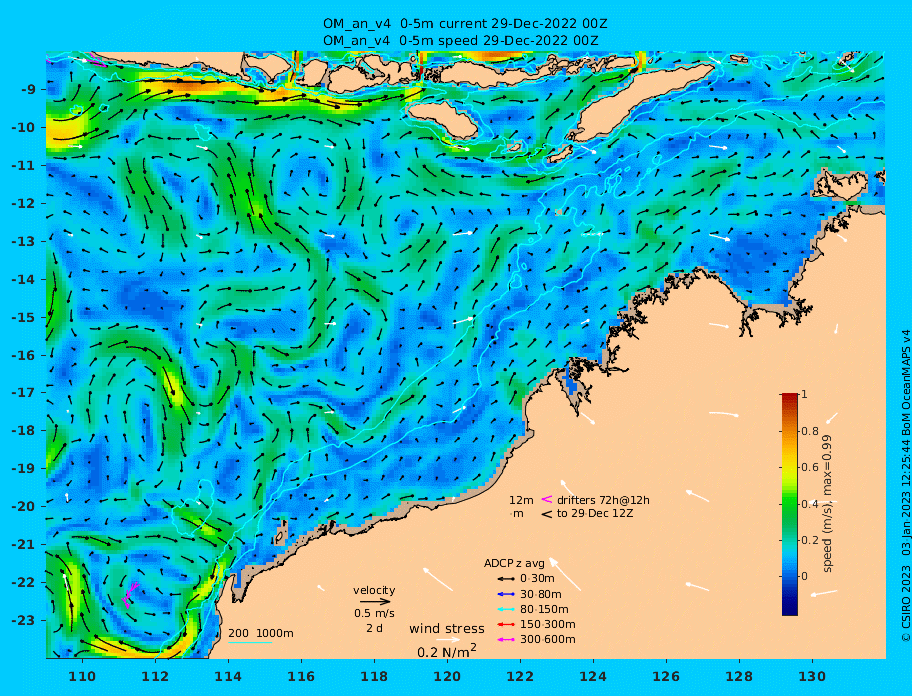Click the latitude label '-15'
Viewport: 912px width, 696px height.
23,317
